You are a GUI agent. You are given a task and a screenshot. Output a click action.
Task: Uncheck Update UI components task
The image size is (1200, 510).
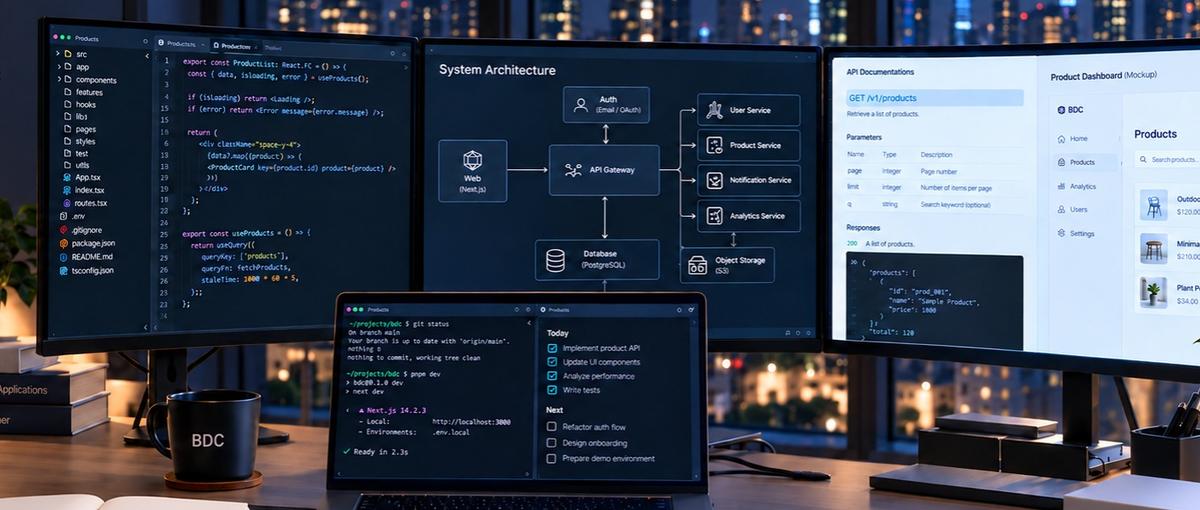tap(552, 362)
